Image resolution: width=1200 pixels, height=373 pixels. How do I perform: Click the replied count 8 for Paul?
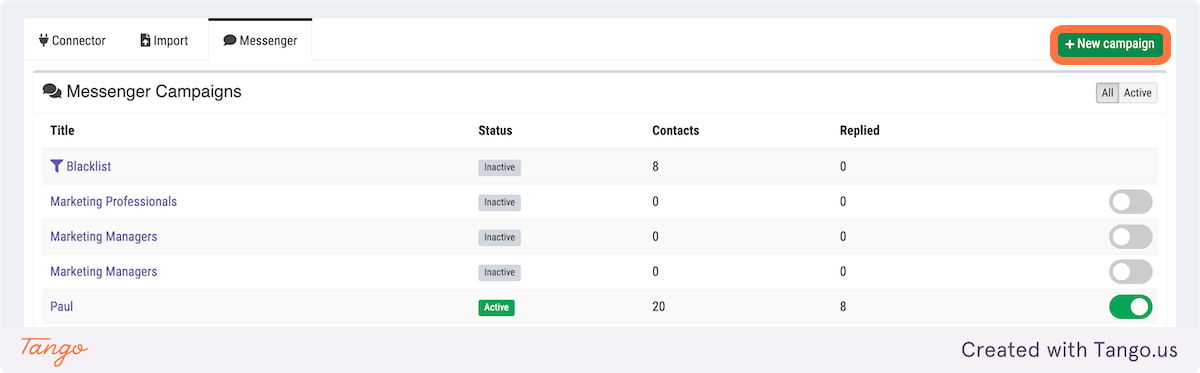click(x=843, y=307)
